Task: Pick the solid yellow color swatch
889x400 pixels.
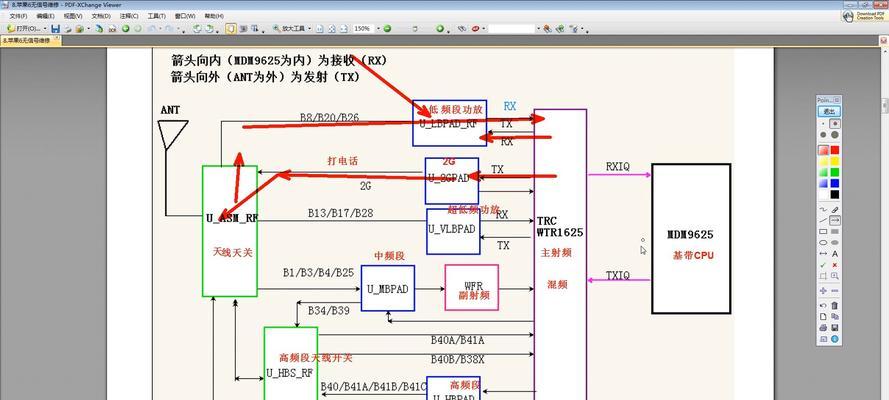Action: coord(835,161)
